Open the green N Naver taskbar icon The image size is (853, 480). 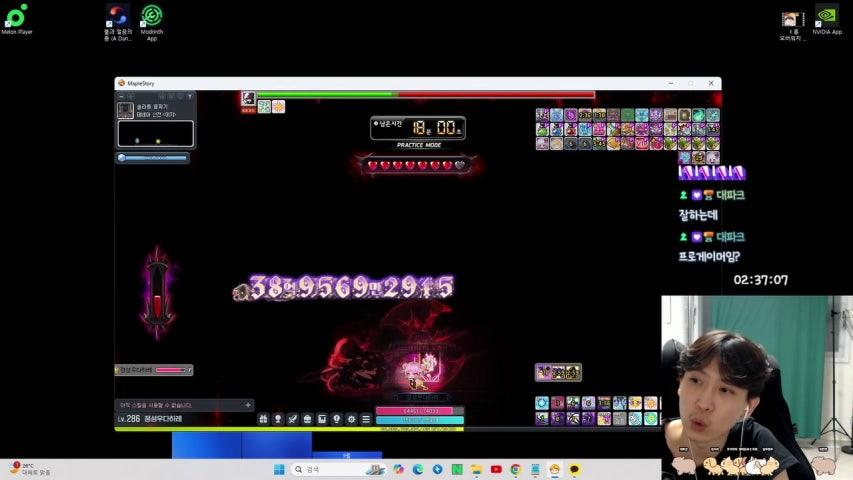tap(457, 469)
